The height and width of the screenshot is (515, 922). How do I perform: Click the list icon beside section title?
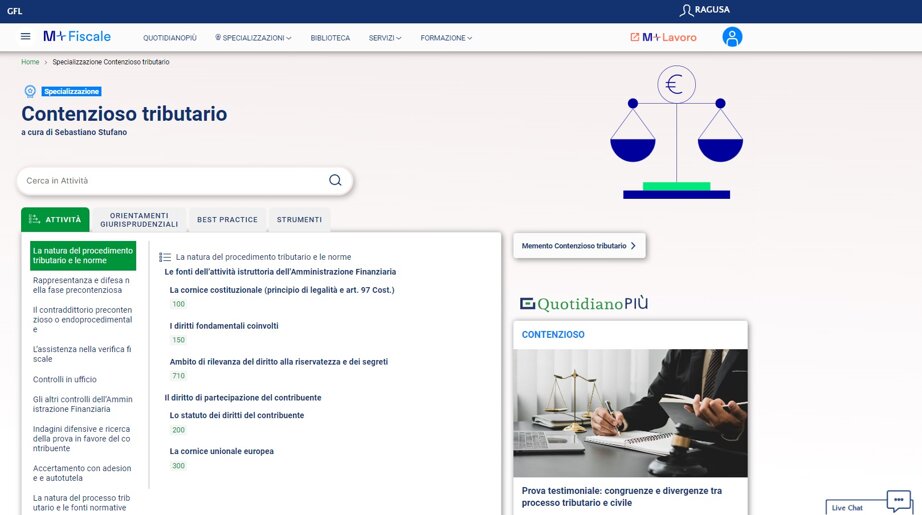(165, 257)
